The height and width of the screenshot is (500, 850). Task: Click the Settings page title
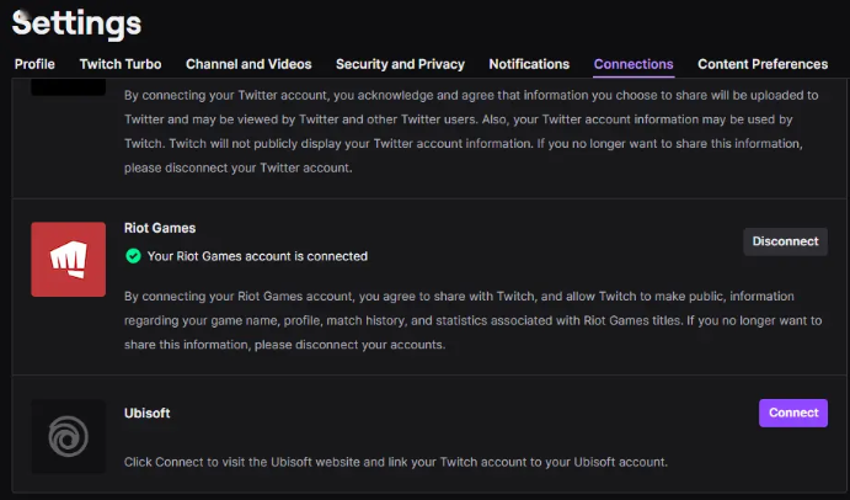(77, 22)
